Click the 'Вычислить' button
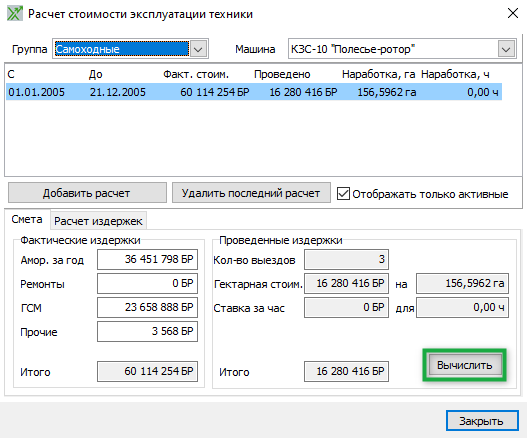Viewport: 527px width, 438px height. (464, 365)
